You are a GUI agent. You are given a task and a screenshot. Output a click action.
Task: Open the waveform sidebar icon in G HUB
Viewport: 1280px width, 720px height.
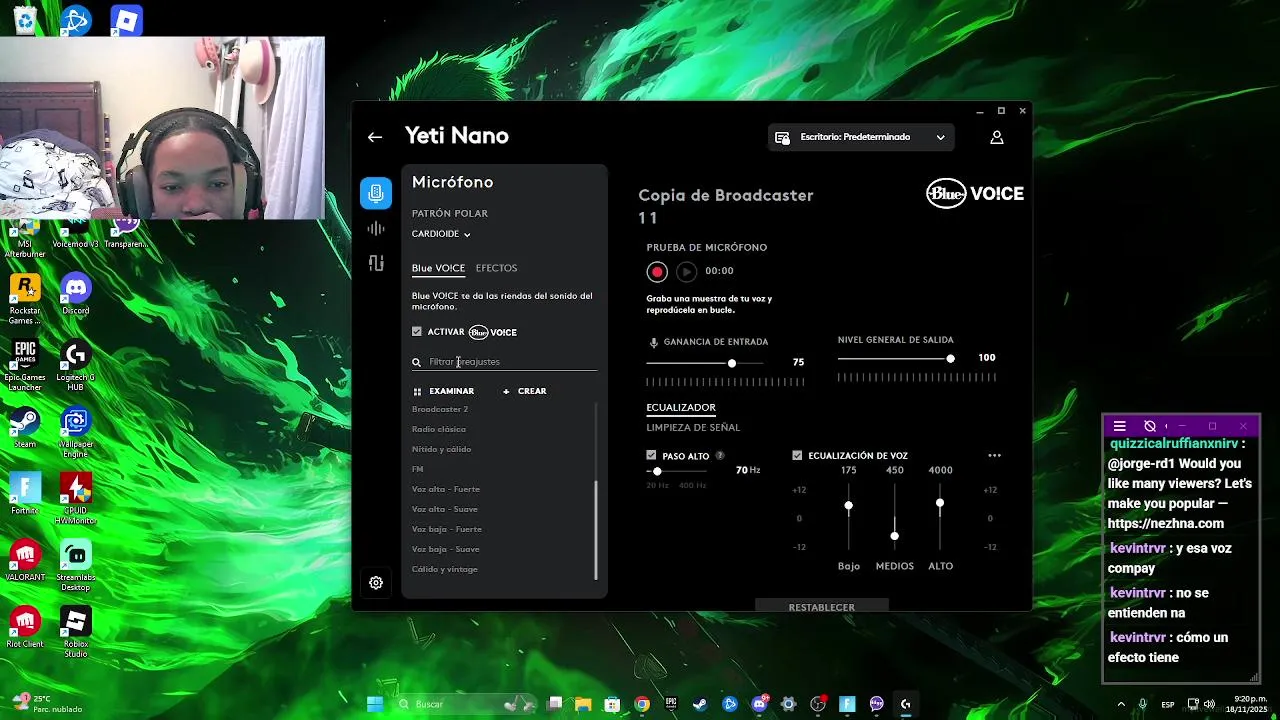click(x=376, y=229)
